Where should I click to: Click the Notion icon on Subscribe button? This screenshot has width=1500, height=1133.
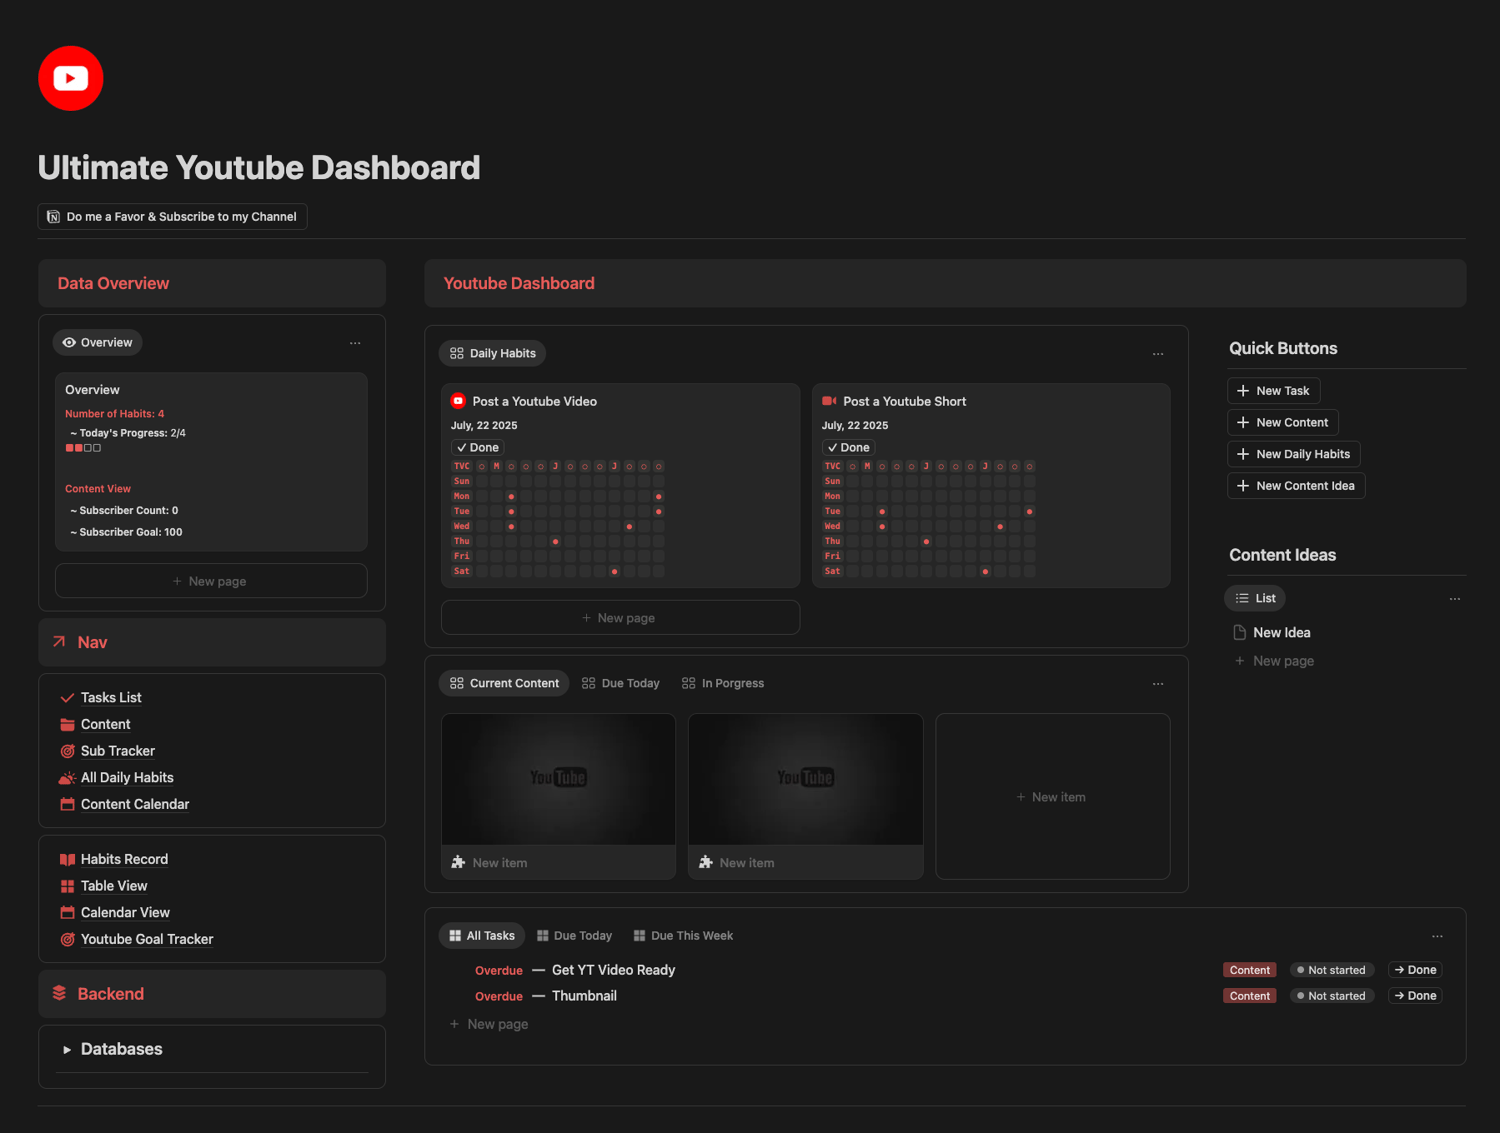(54, 217)
